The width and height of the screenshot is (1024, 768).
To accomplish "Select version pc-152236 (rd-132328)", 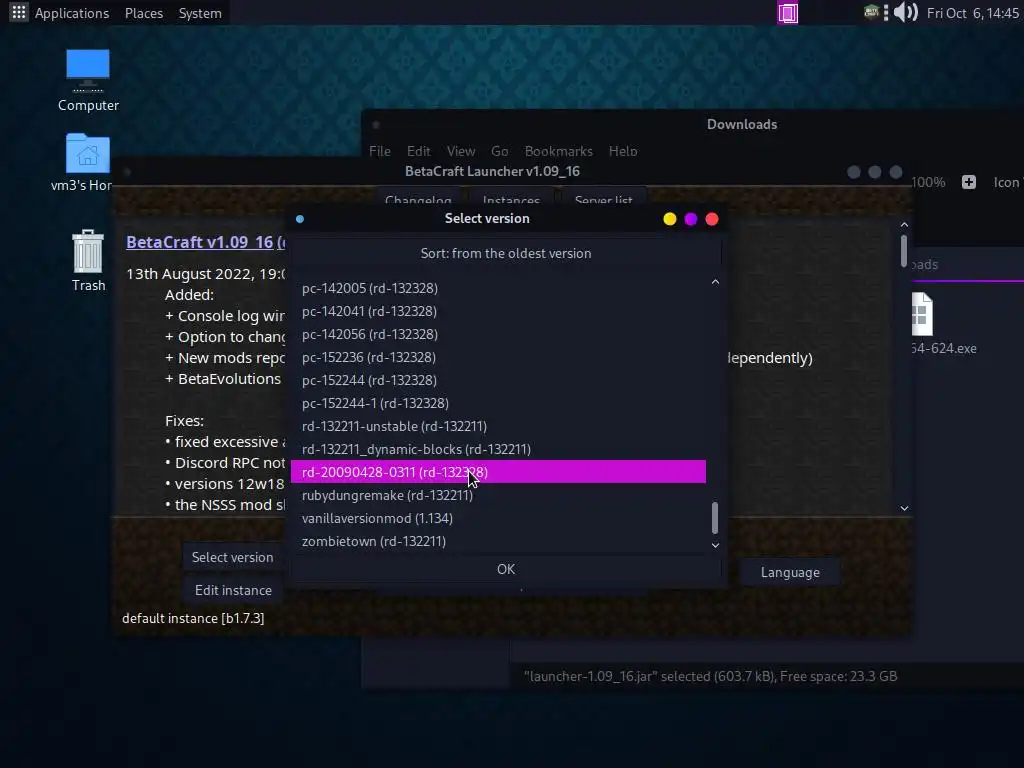I will 498,357.
